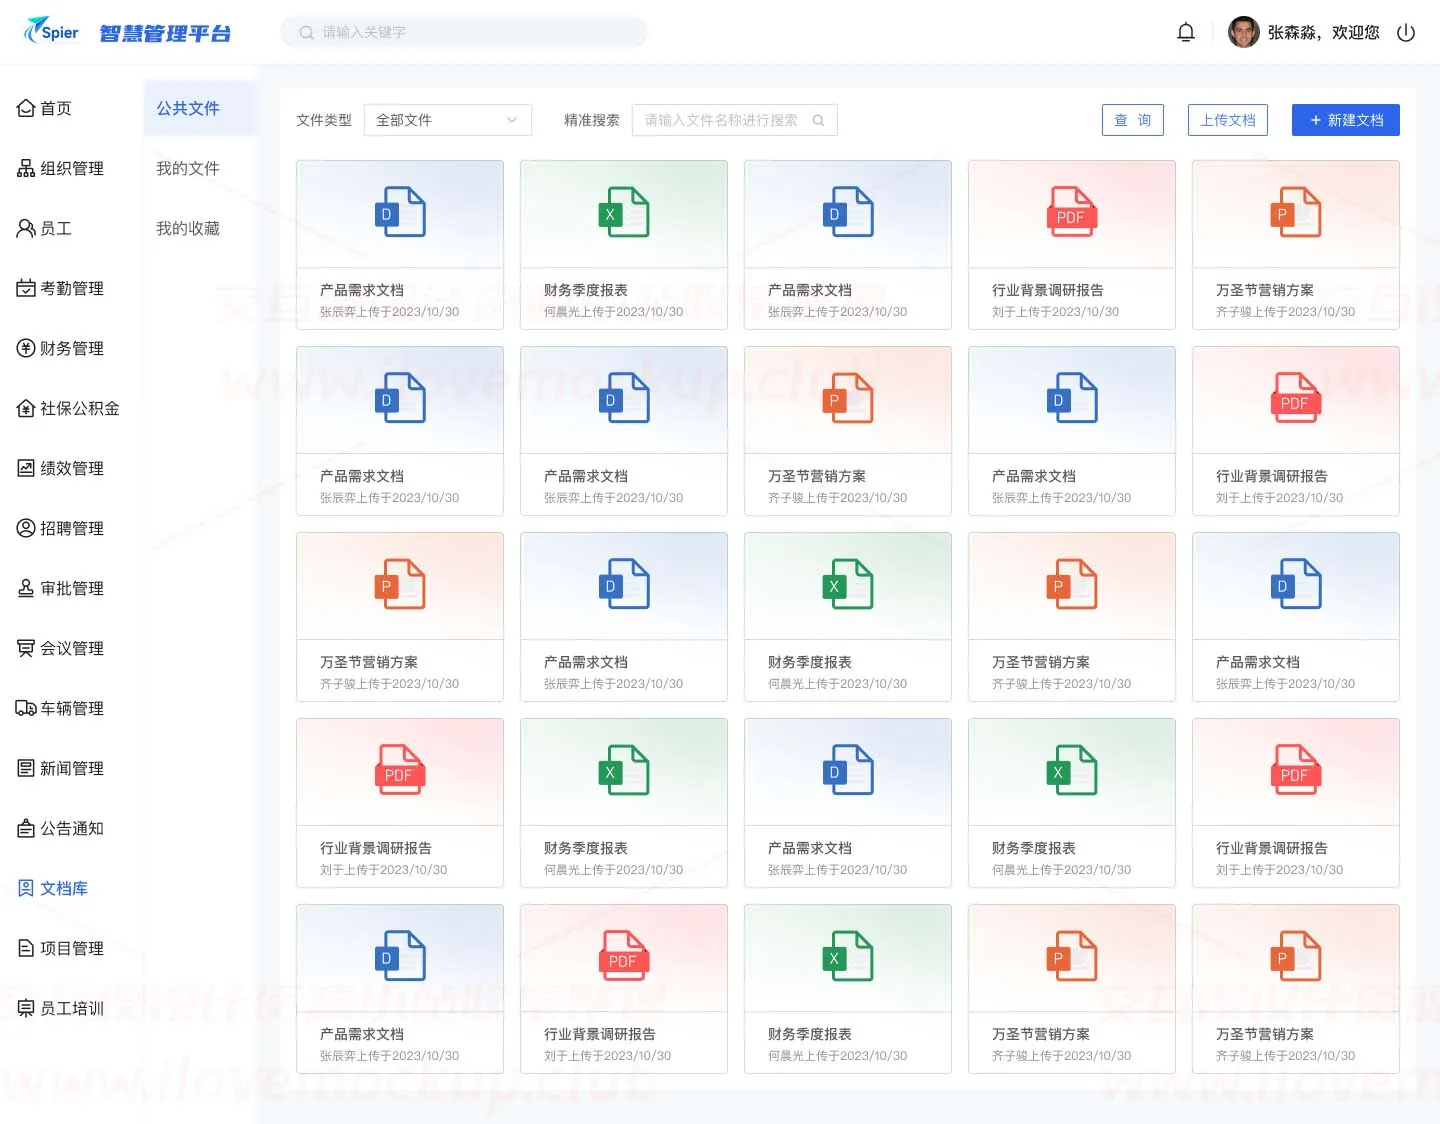Click the power logout icon
This screenshot has height=1124, width=1440.
[1406, 32]
